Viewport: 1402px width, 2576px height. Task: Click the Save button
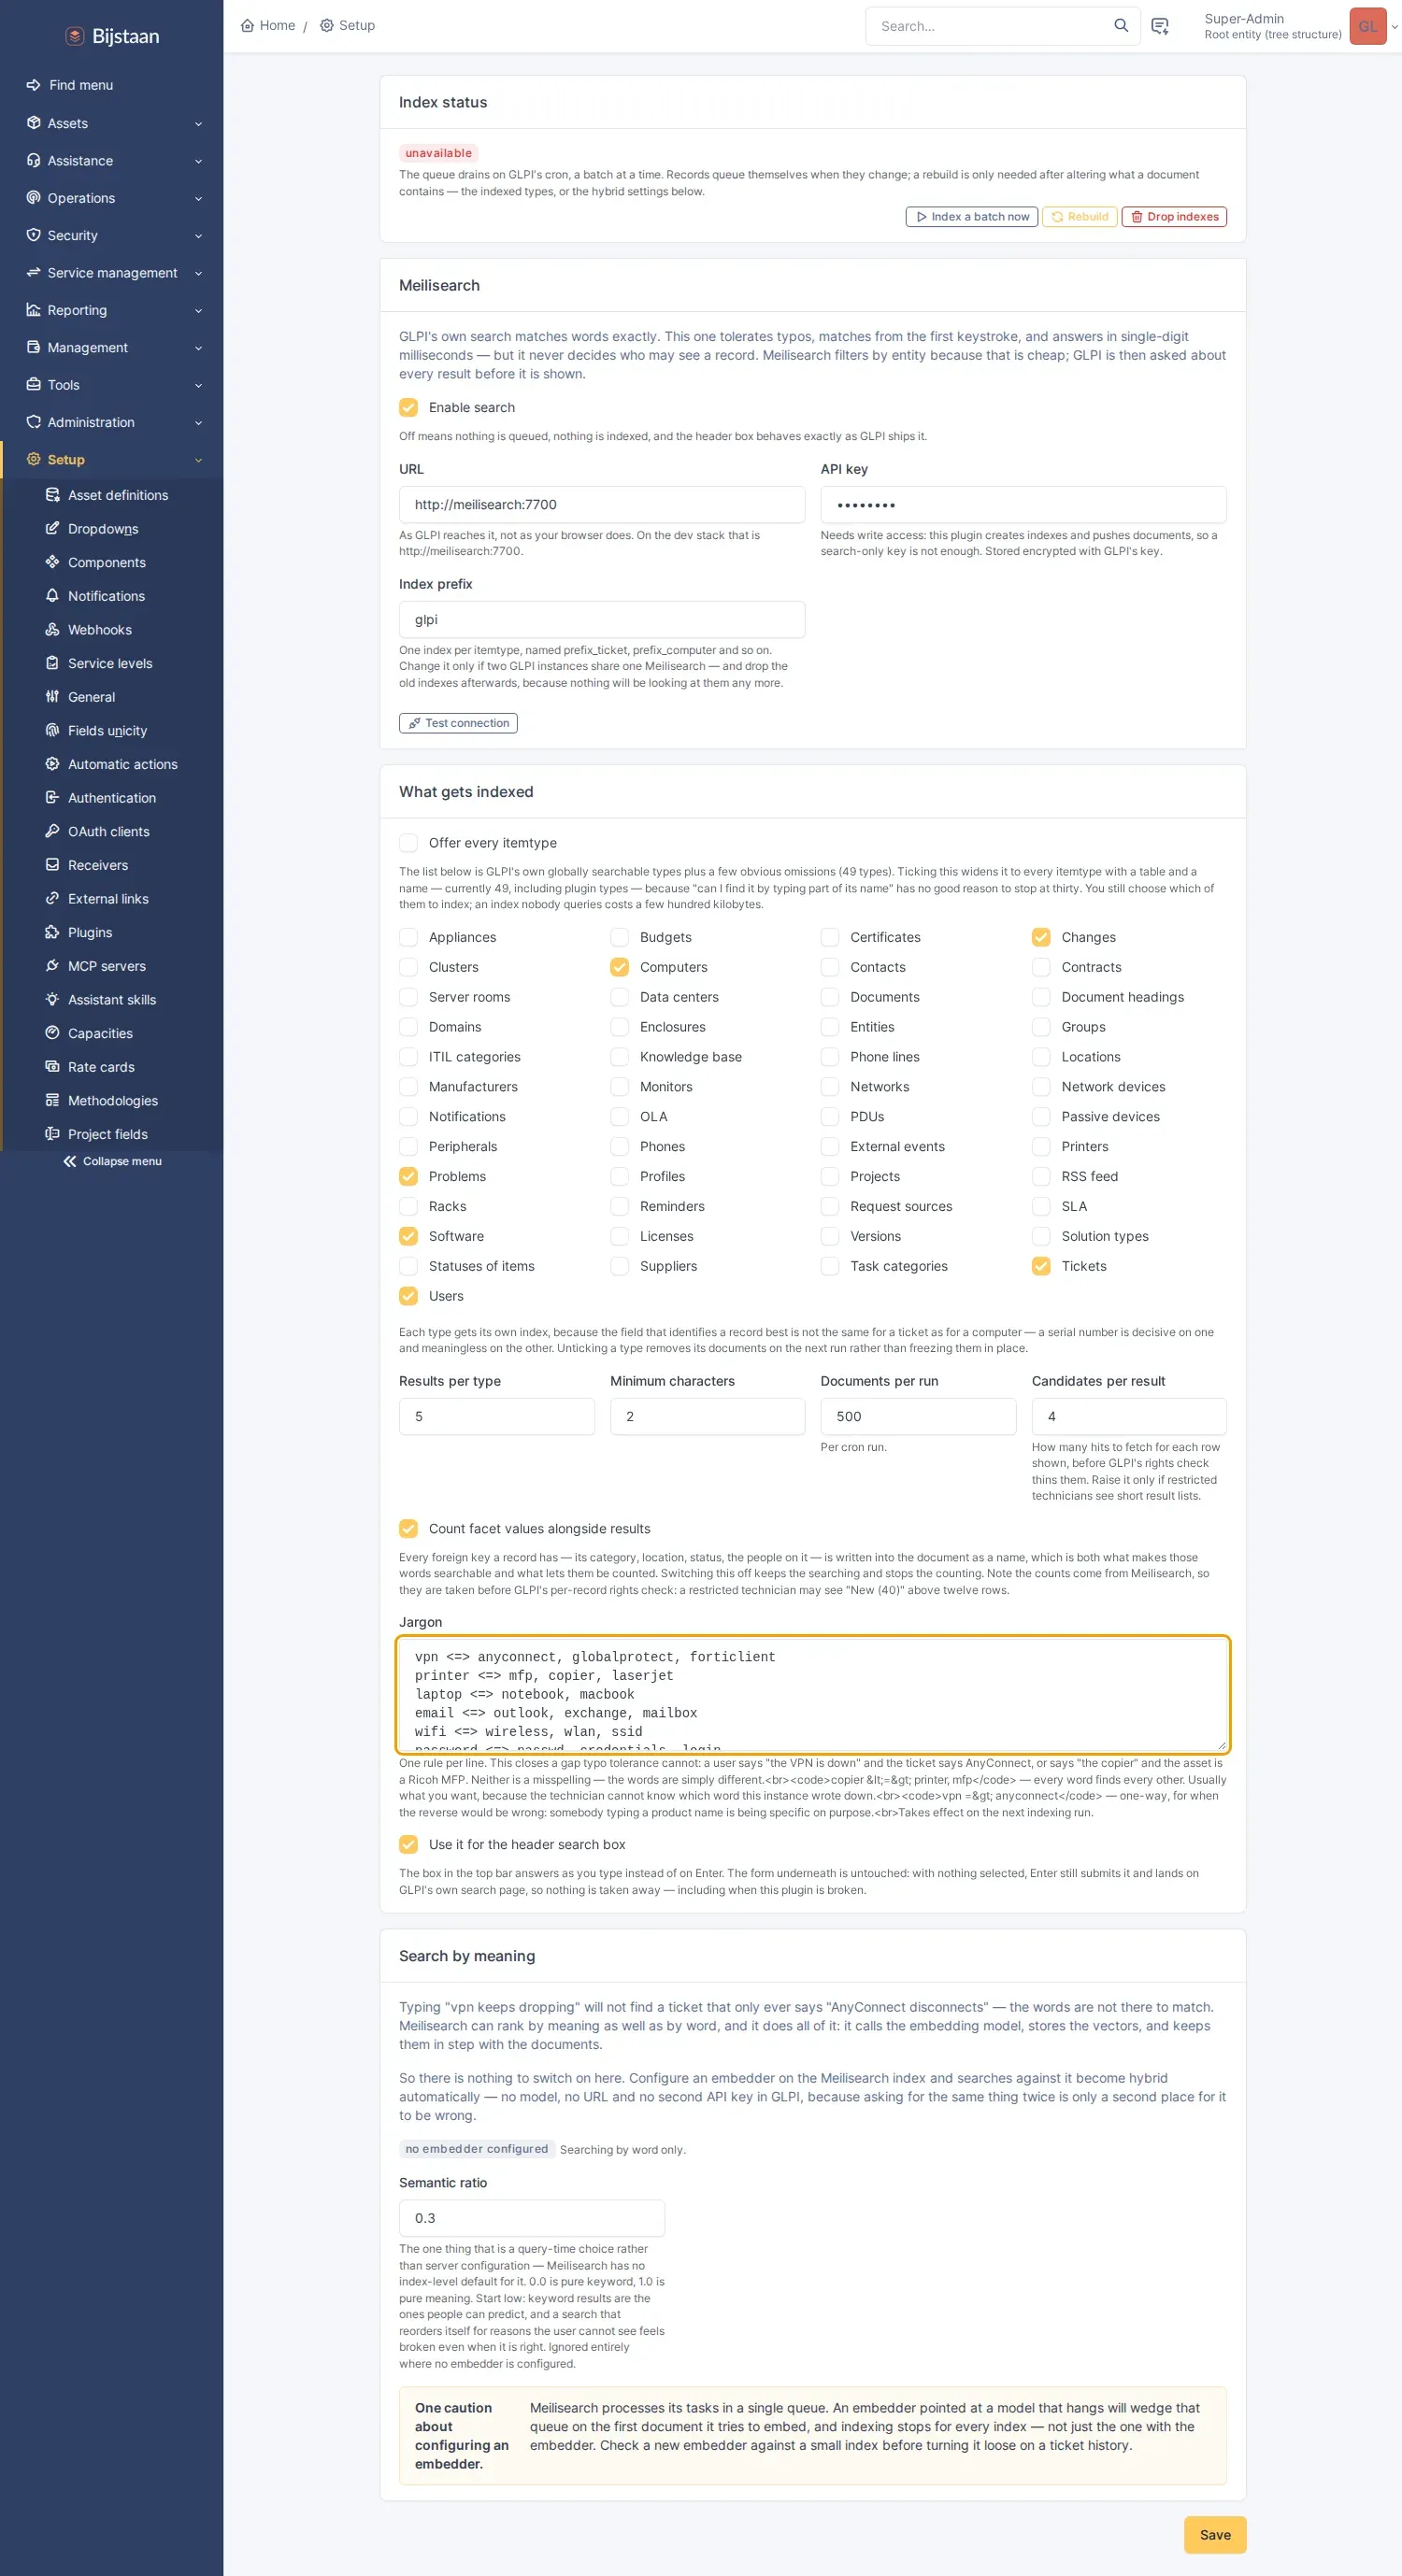[x=1215, y=2535]
